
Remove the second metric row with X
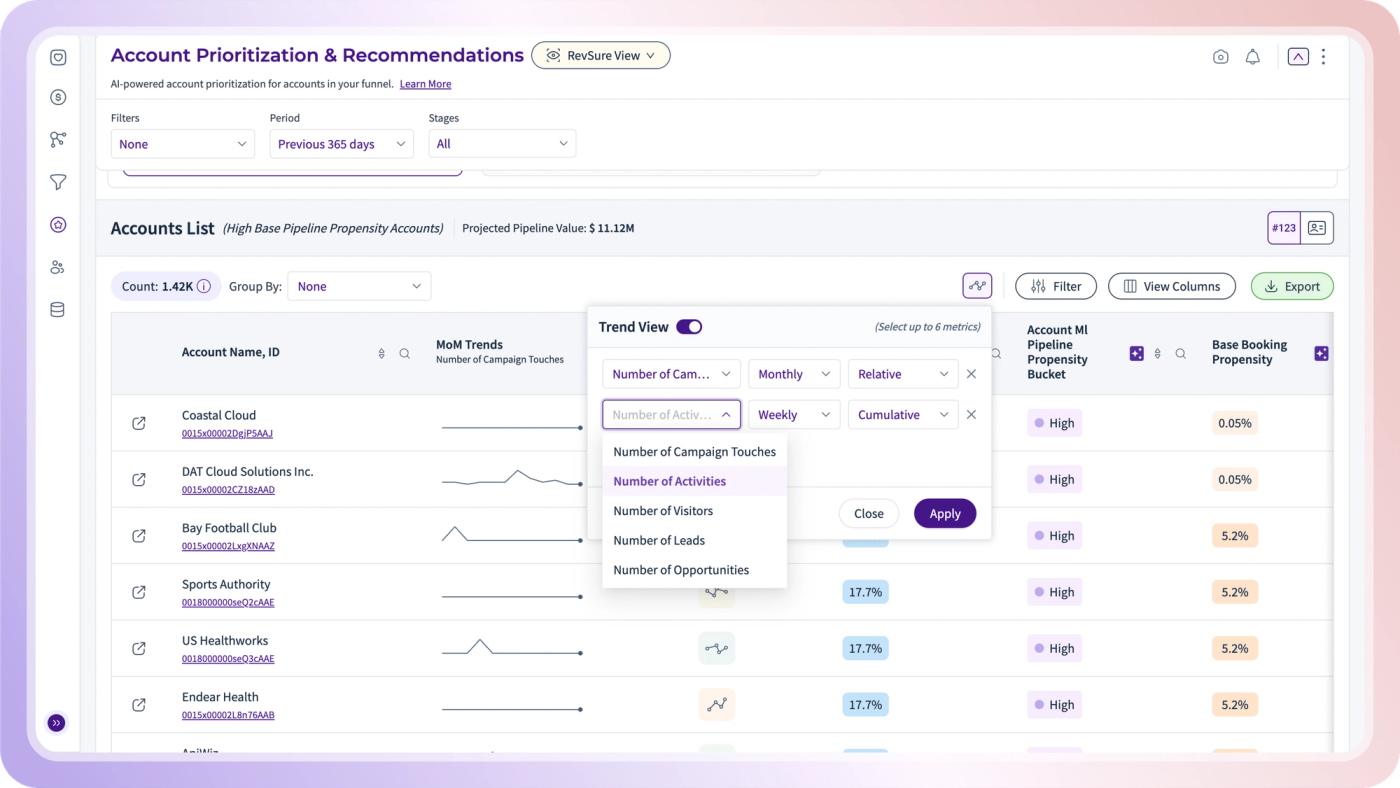[971, 414]
